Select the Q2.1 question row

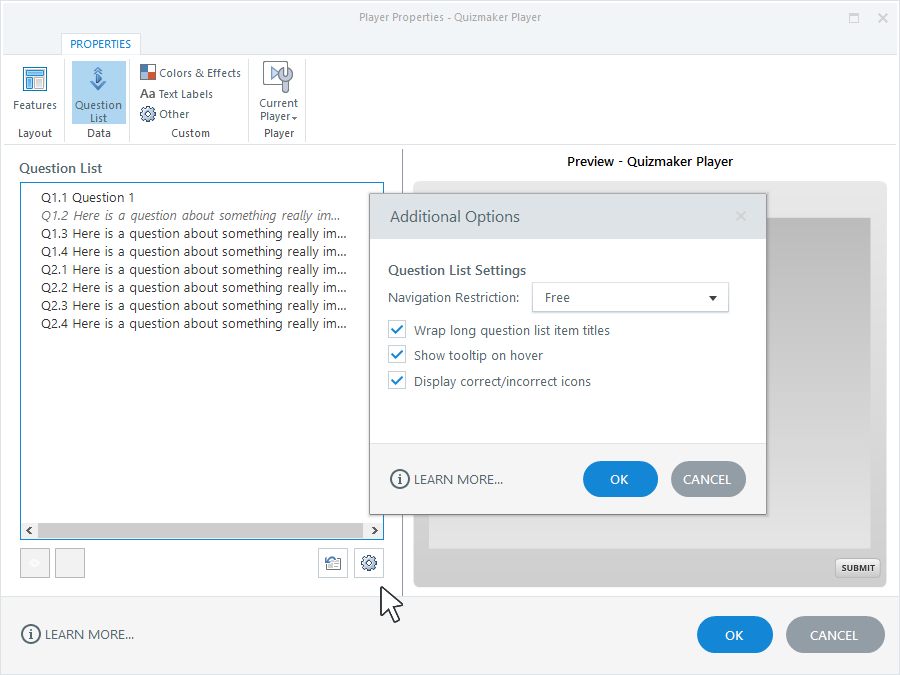(x=193, y=270)
